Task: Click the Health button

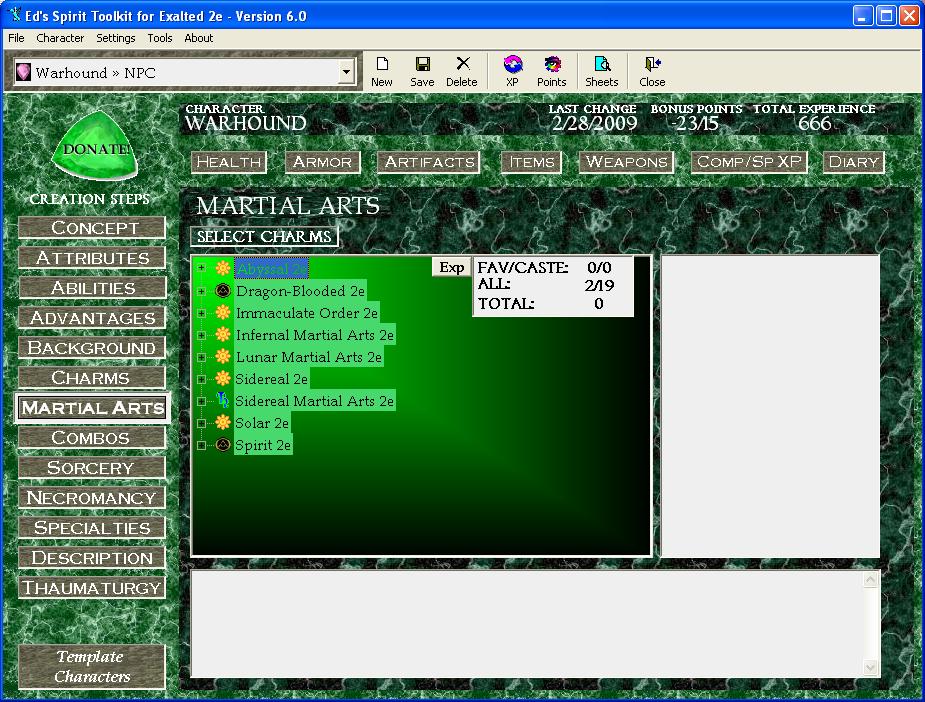Action: (x=229, y=162)
